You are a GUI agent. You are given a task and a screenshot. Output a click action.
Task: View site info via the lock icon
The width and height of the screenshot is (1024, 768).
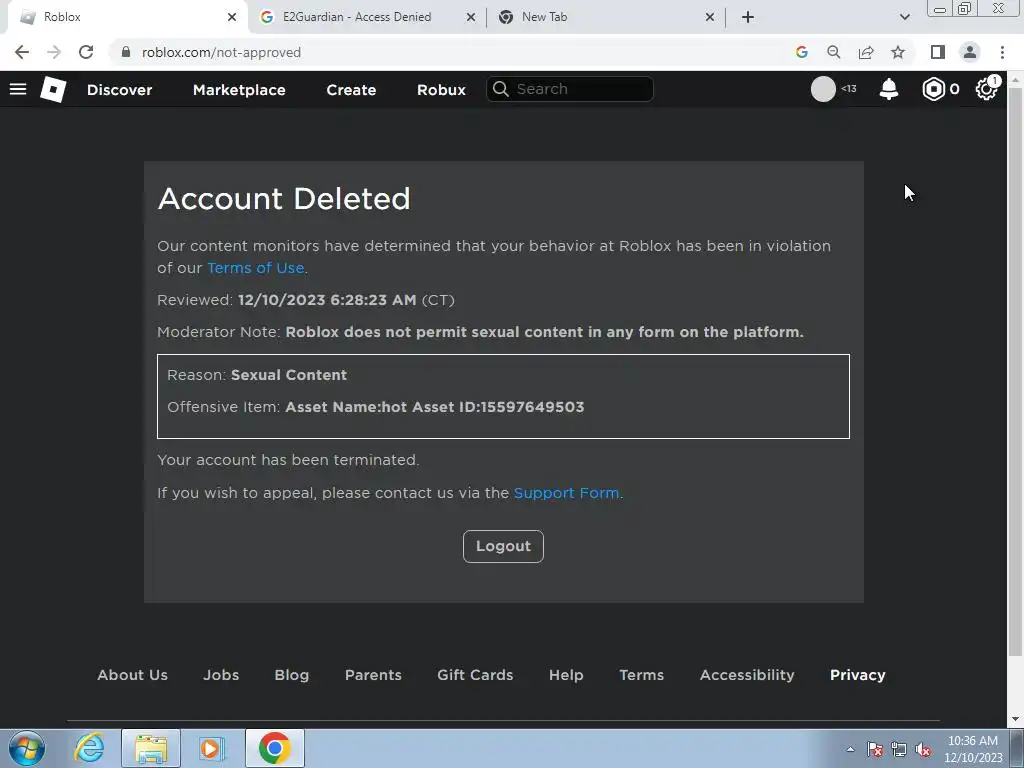click(126, 52)
